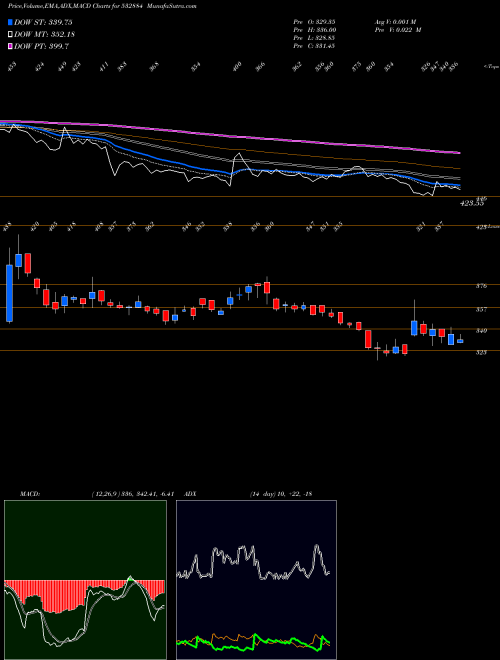Click the 'MACD:' panel heading
Screen dimensions: 500x660
tap(29, 493)
